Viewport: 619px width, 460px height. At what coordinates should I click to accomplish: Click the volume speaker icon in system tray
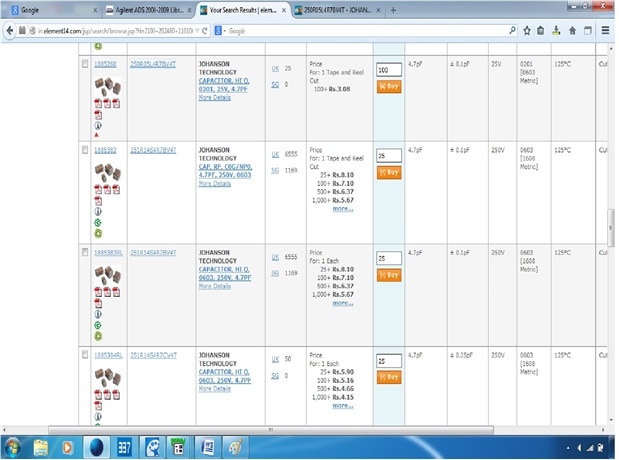(580, 448)
